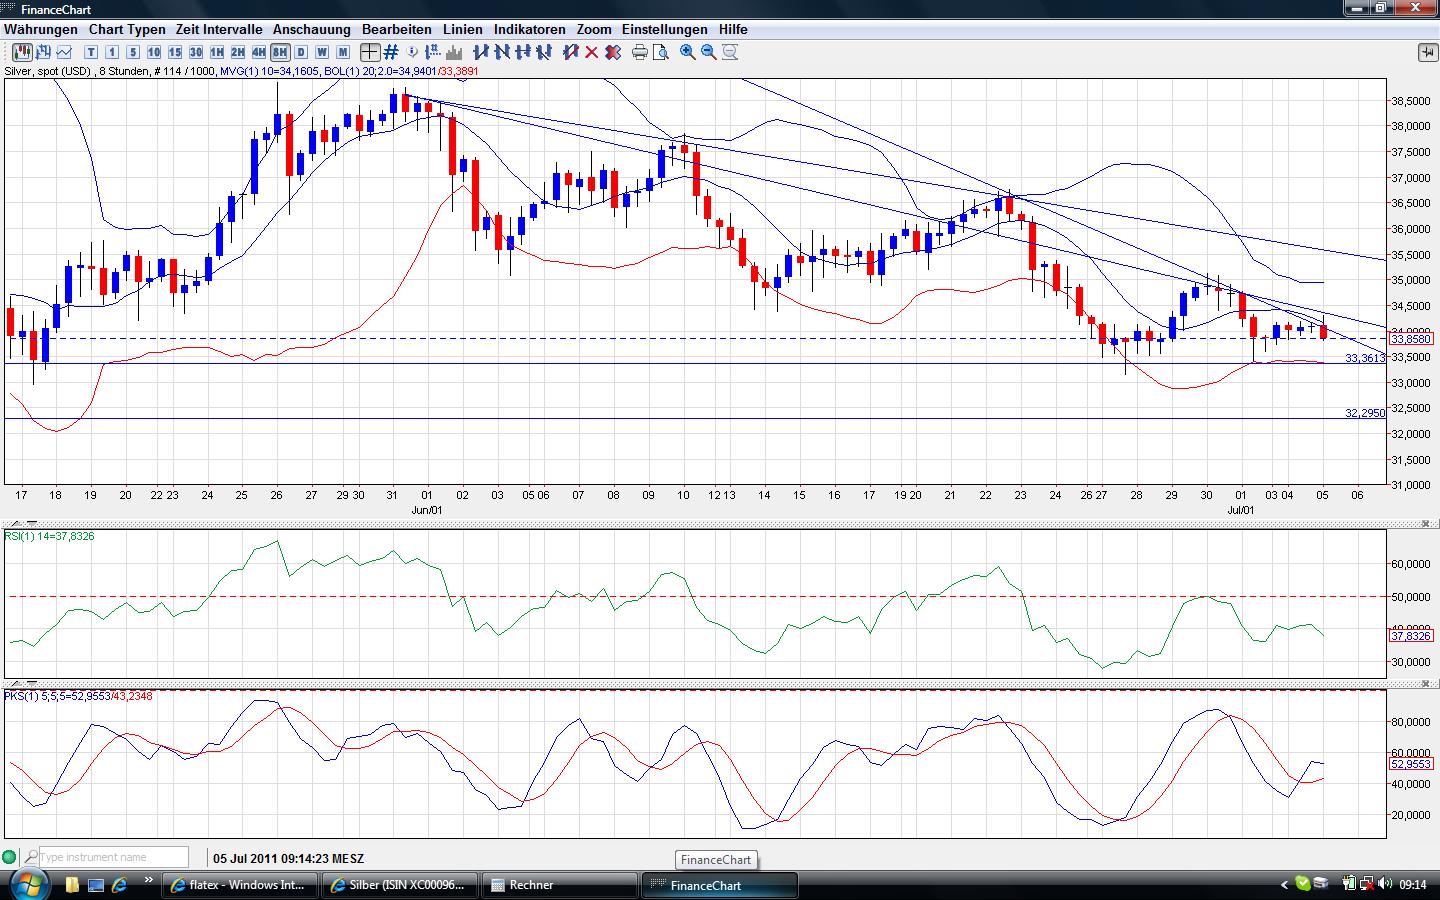Viewport: 1440px width, 900px height.
Task: Select the 15-minute interval button
Action: (x=175, y=52)
